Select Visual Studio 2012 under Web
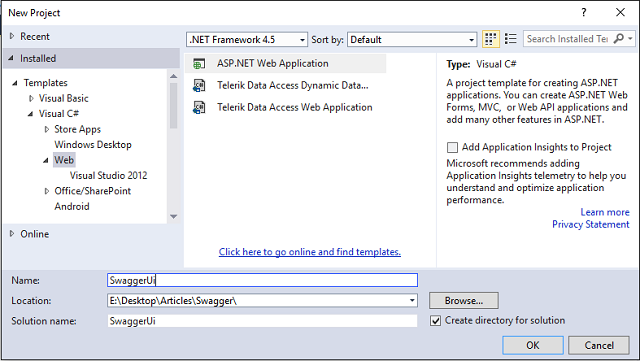 coord(109,176)
